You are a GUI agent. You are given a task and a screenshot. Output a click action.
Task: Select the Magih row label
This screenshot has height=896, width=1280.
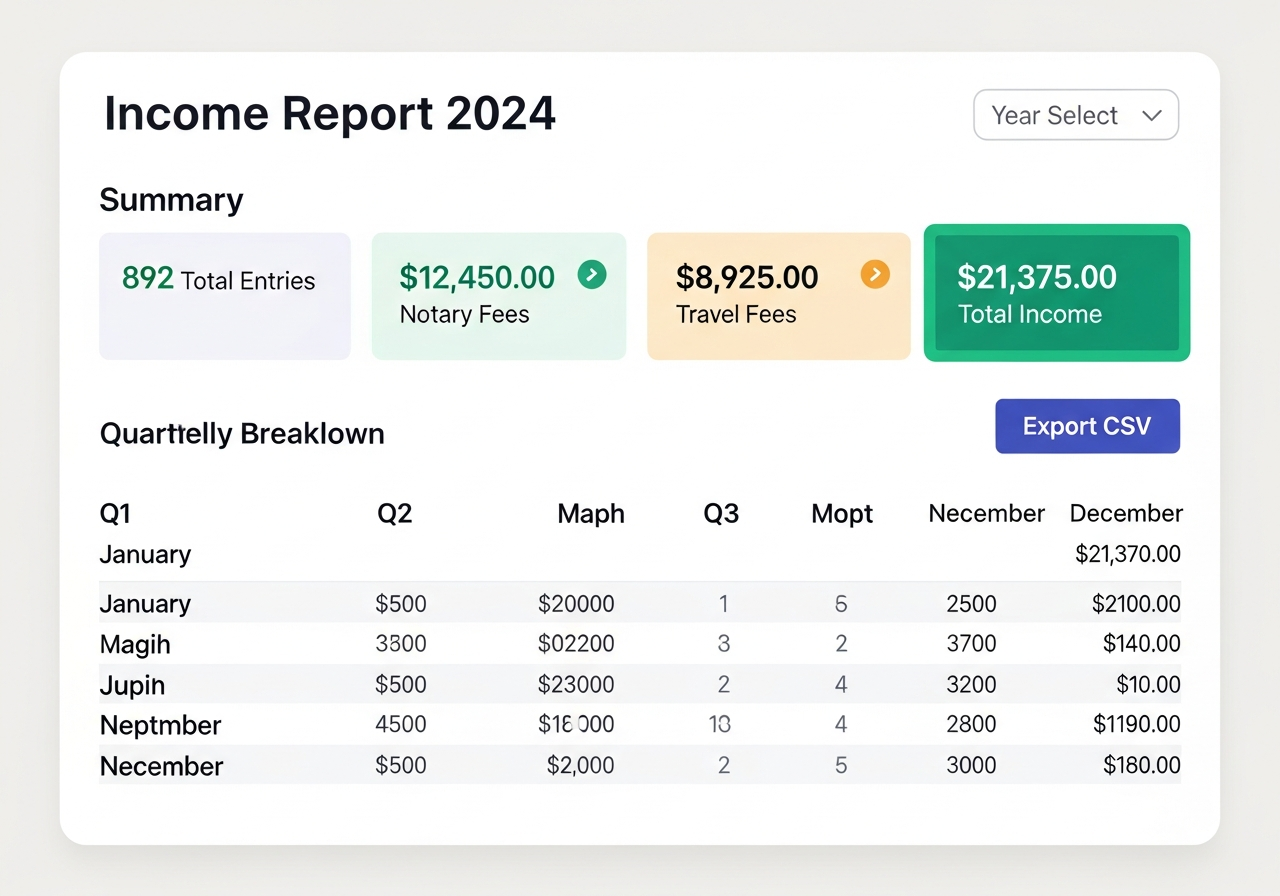pos(135,645)
